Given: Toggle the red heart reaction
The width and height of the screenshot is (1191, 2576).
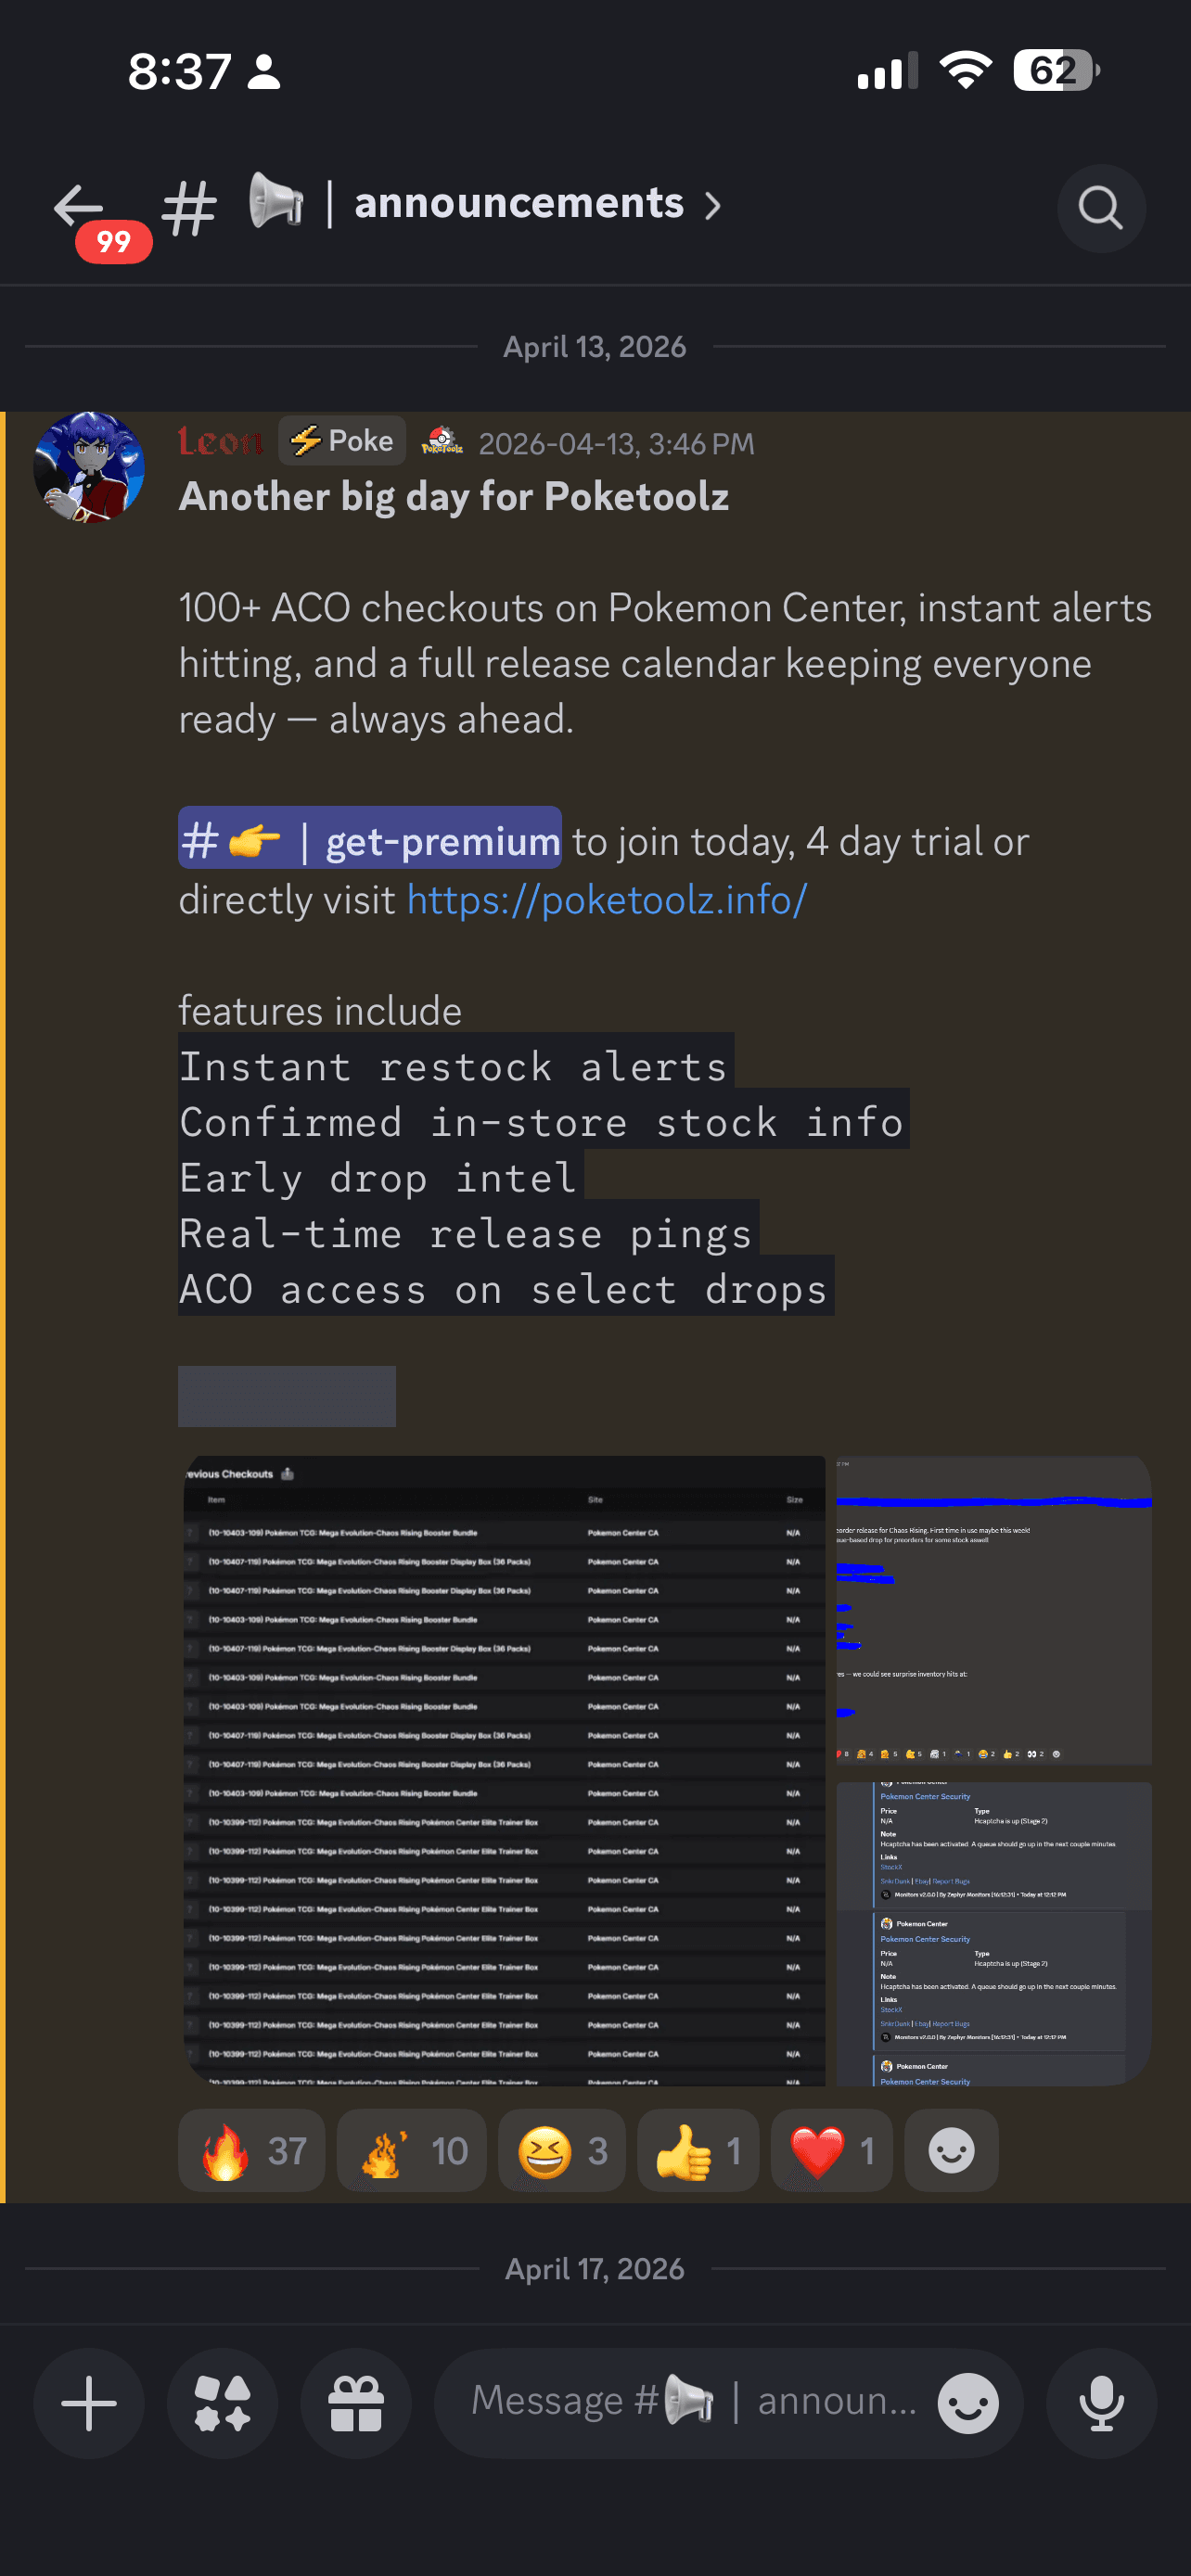Looking at the screenshot, I should [x=832, y=2151].
